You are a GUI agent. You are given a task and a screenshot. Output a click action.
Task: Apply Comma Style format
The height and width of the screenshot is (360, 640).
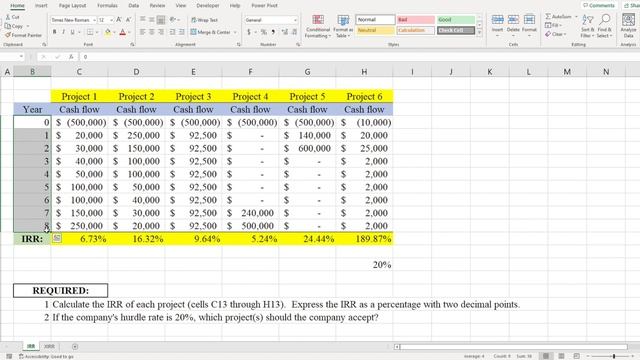pos(273,32)
